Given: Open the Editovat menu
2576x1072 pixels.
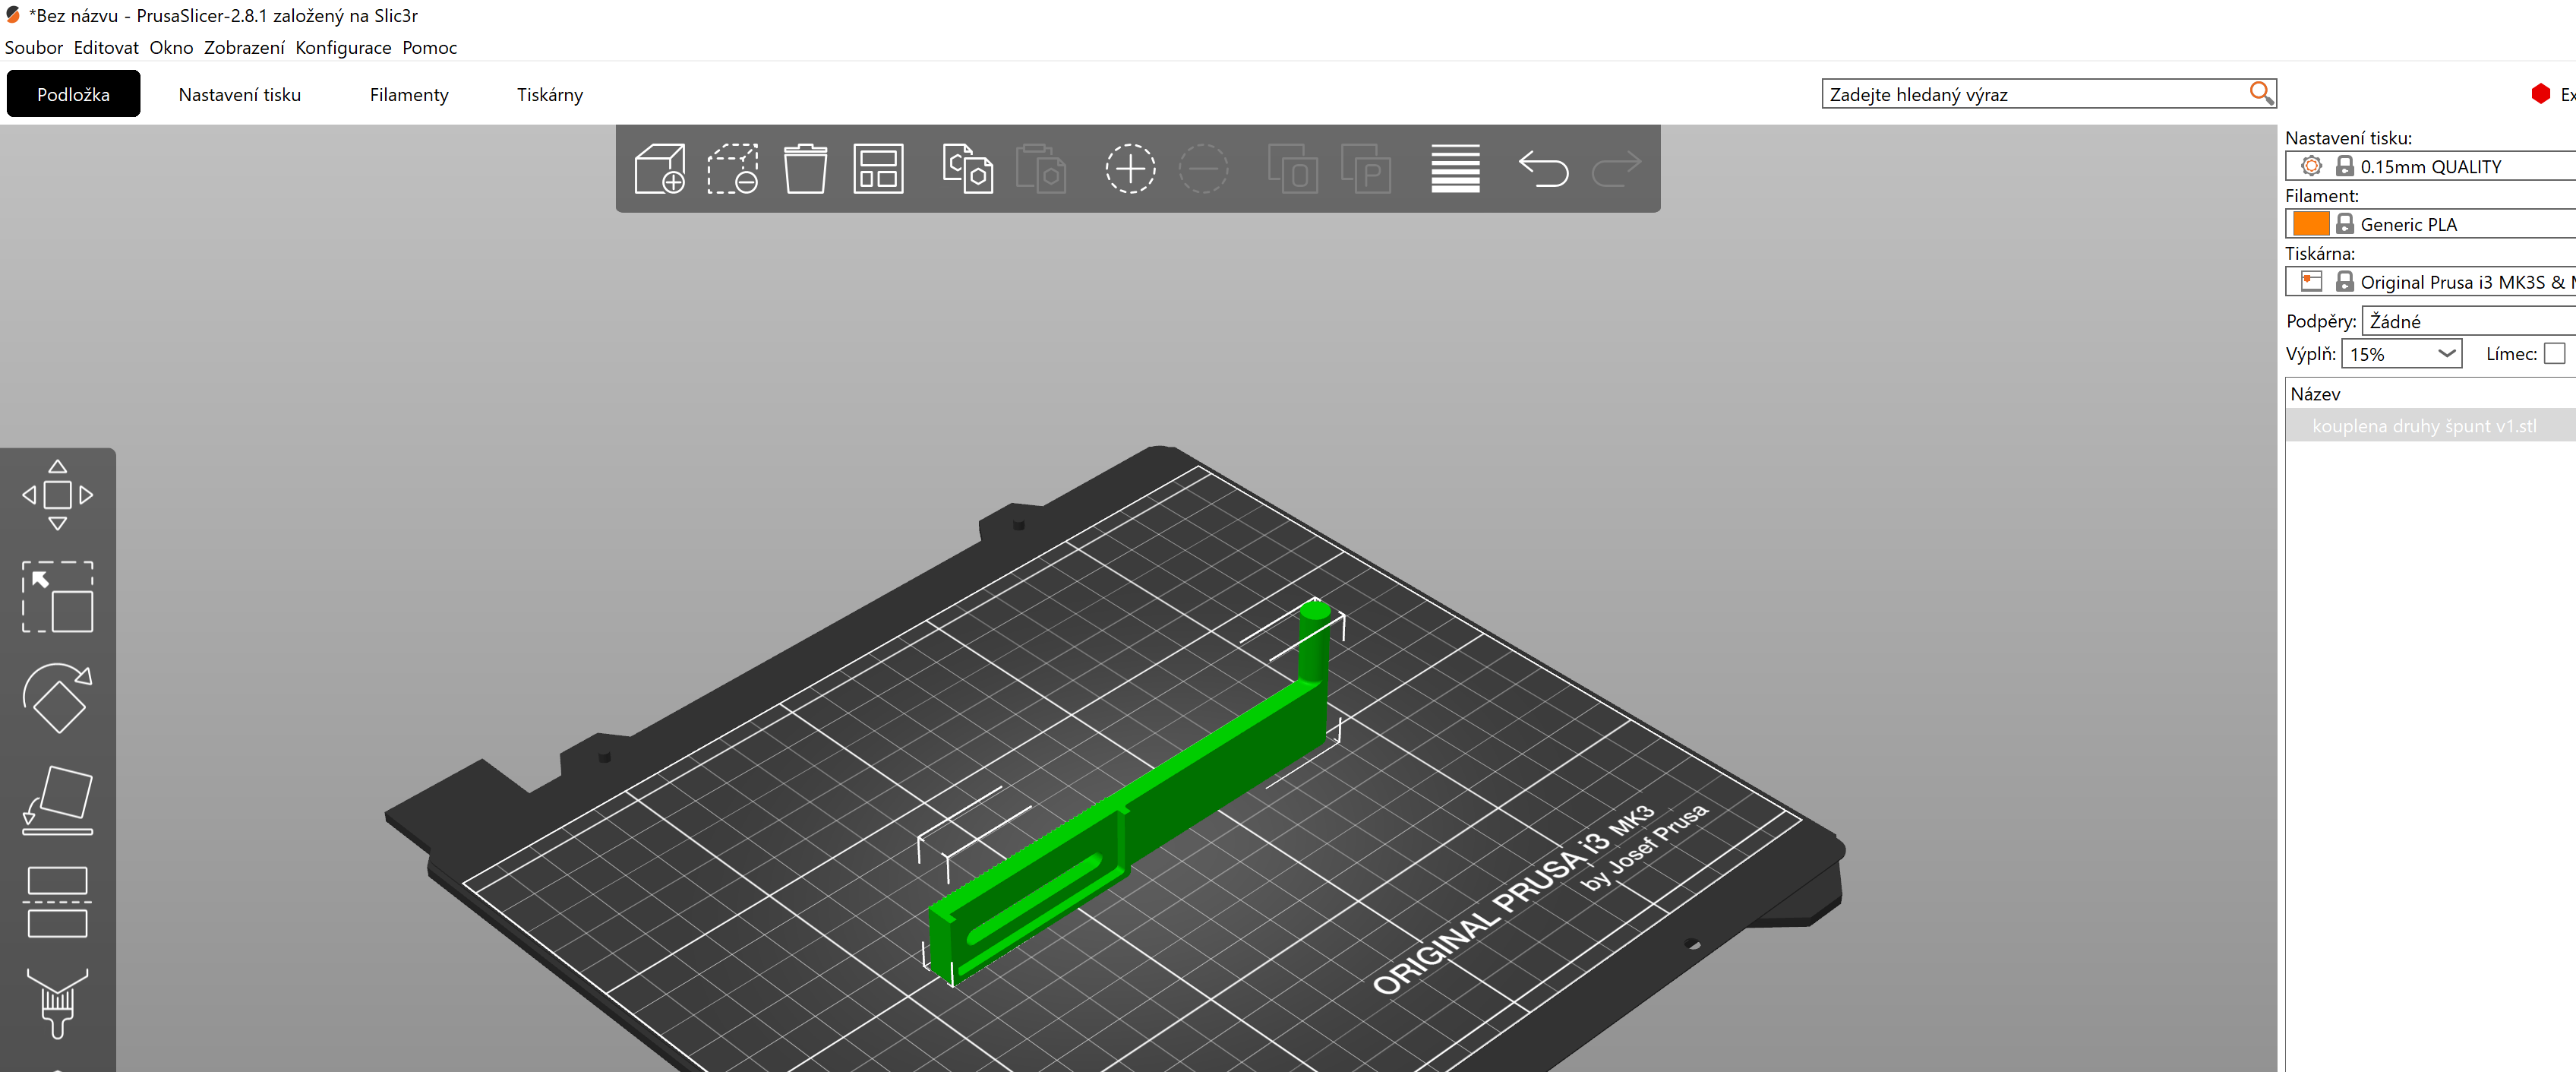Looking at the screenshot, I should [106, 47].
